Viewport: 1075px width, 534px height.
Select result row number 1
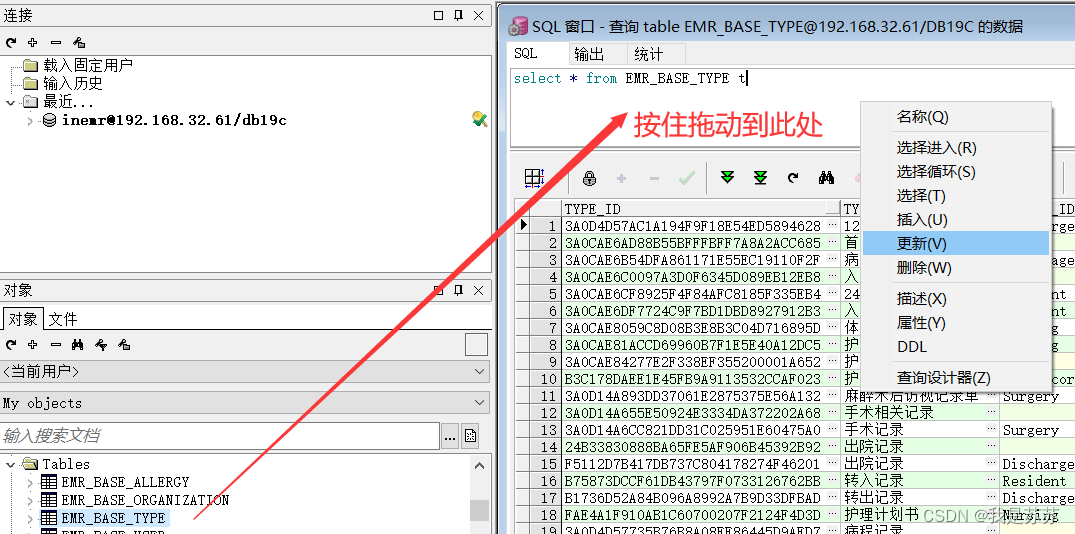coord(546,226)
